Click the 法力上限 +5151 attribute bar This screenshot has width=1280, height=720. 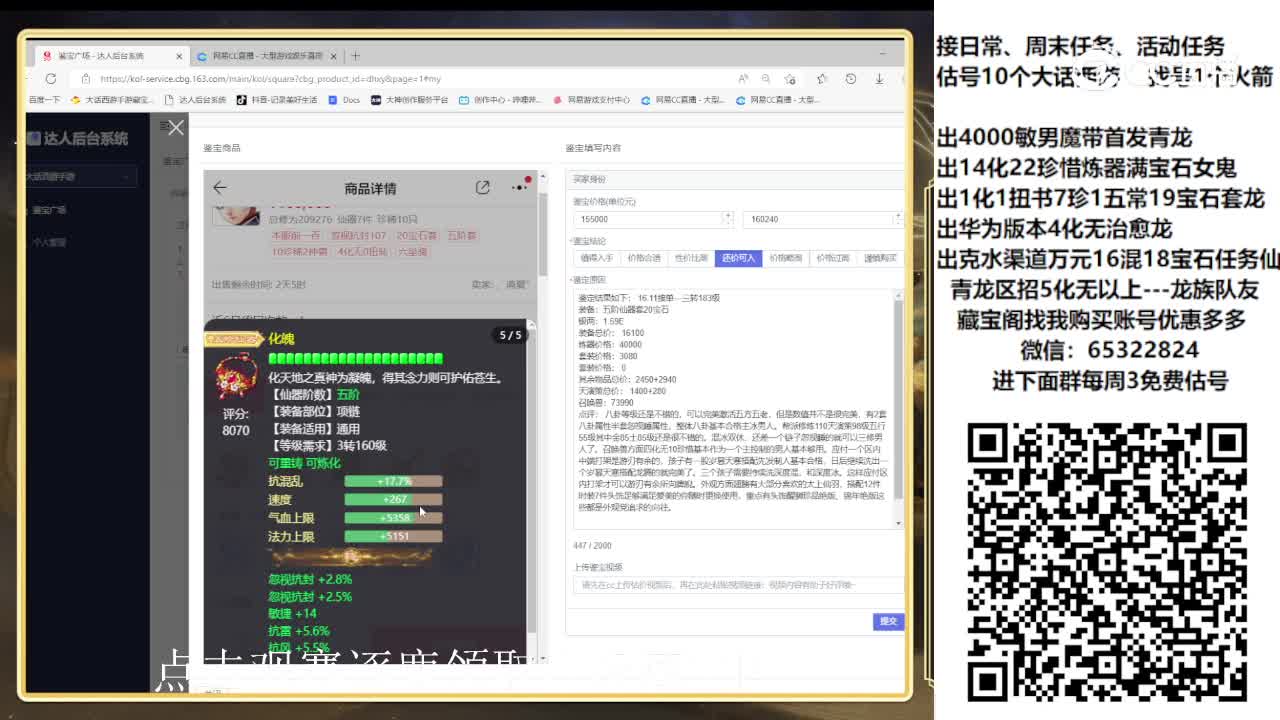click(x=393, y=536)
